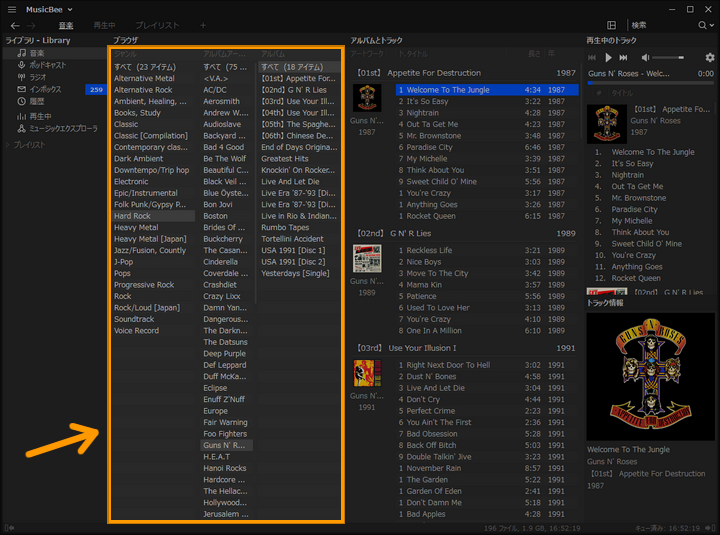Expand the プレイリスト tree node
720x535 pixels.
(x=8, y=145)
